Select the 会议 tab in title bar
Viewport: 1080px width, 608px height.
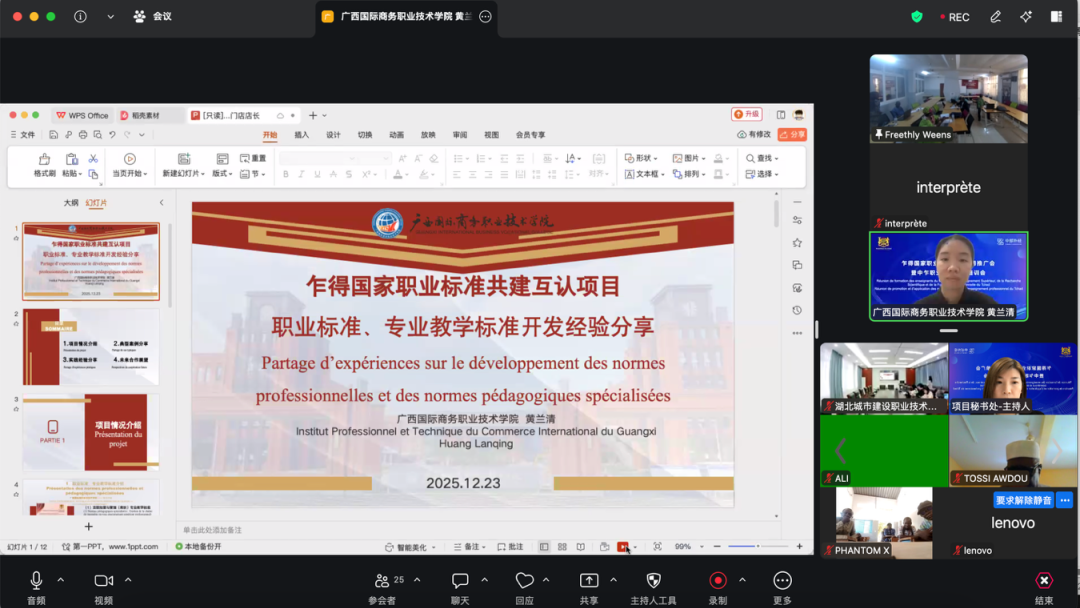click(153, 17)
